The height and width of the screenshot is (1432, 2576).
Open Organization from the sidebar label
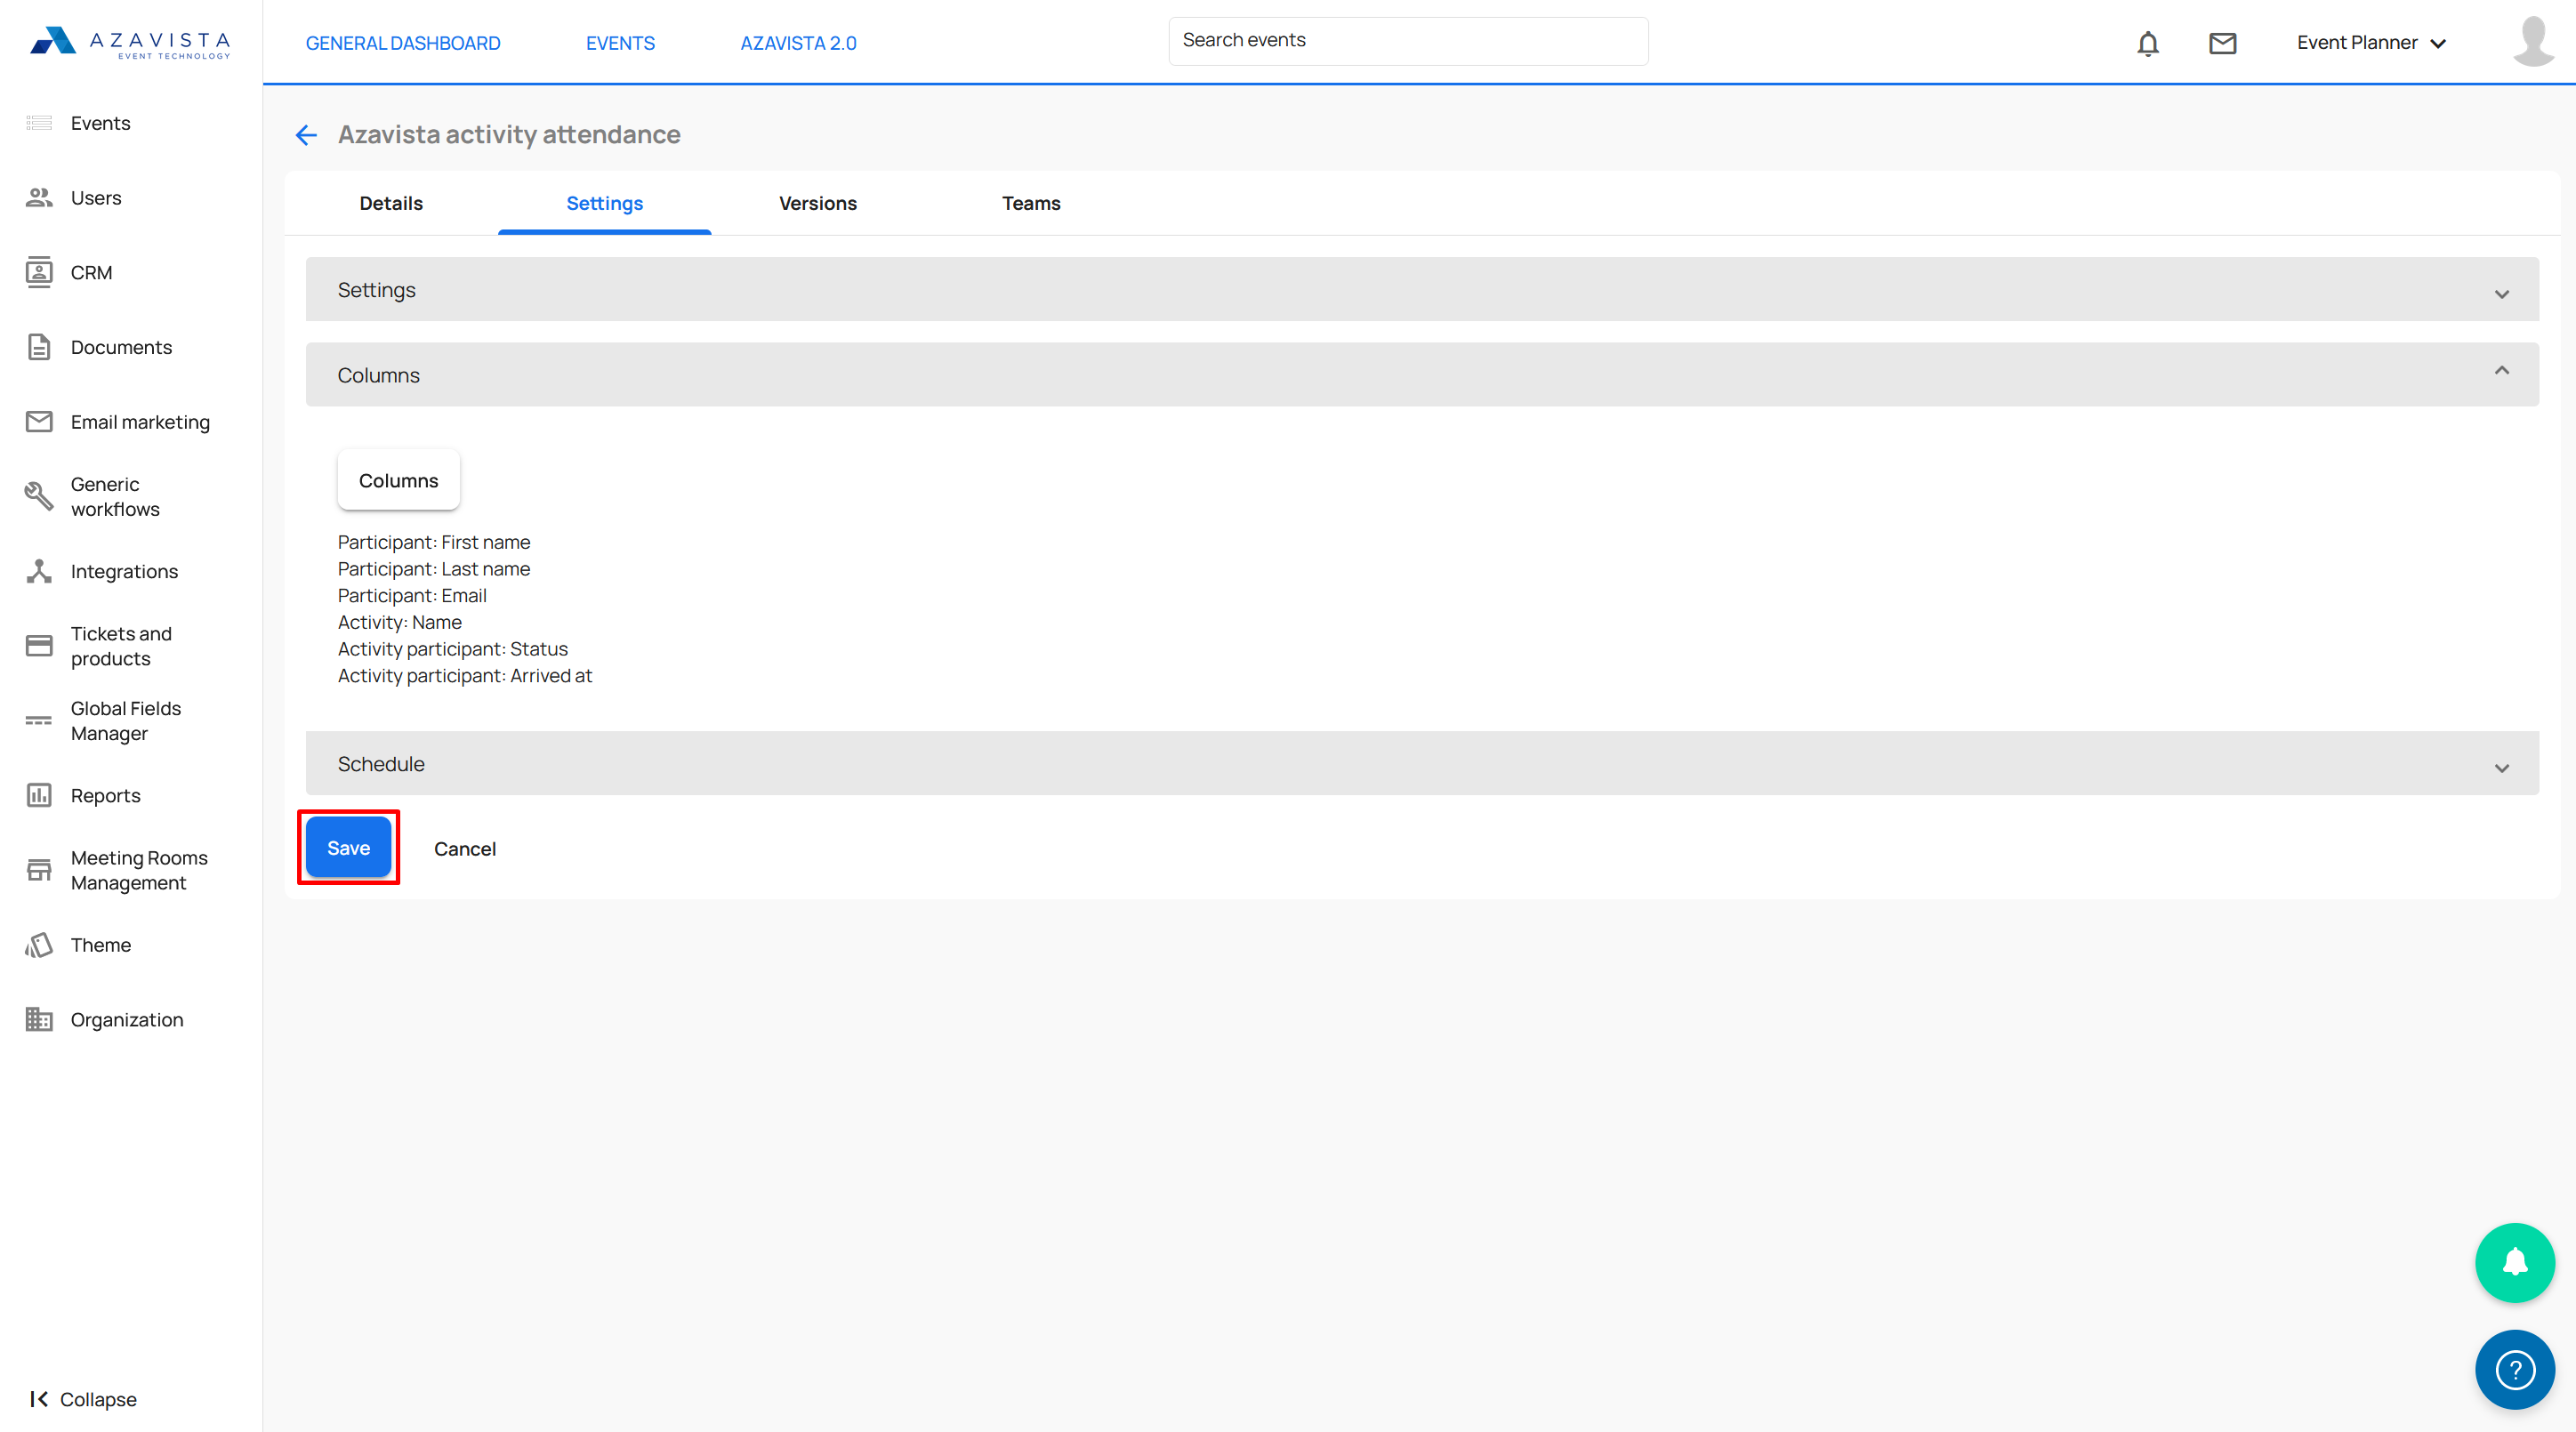(127, 1019)
